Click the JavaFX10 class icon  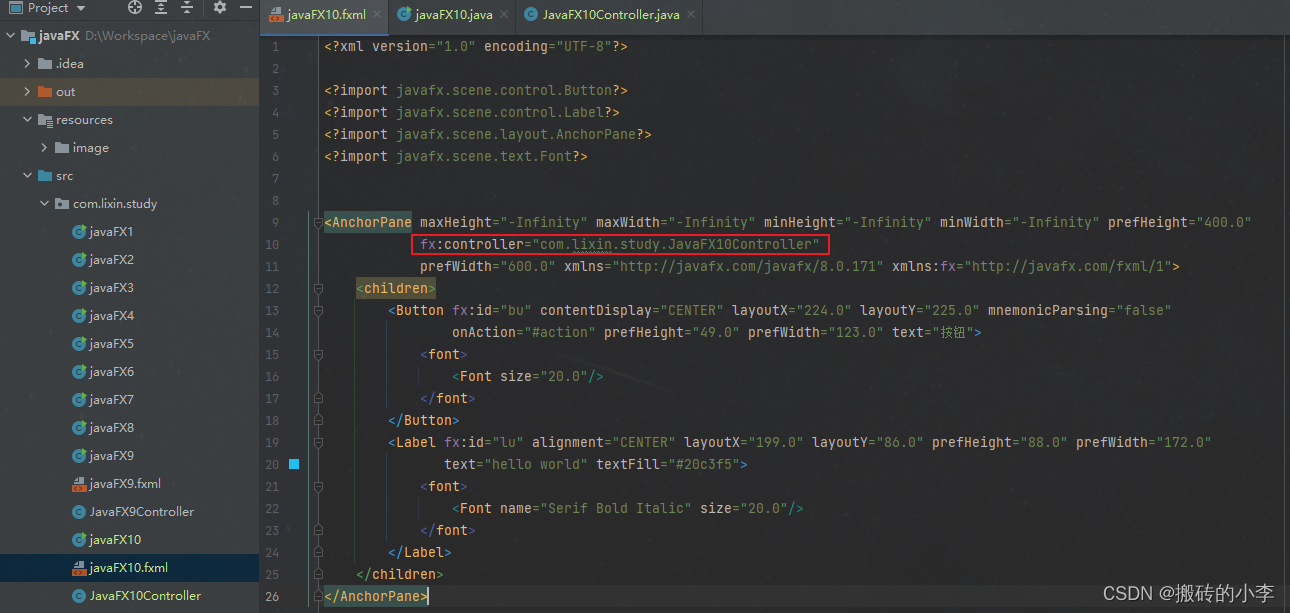pyautogui.click(x=80, y=539)
